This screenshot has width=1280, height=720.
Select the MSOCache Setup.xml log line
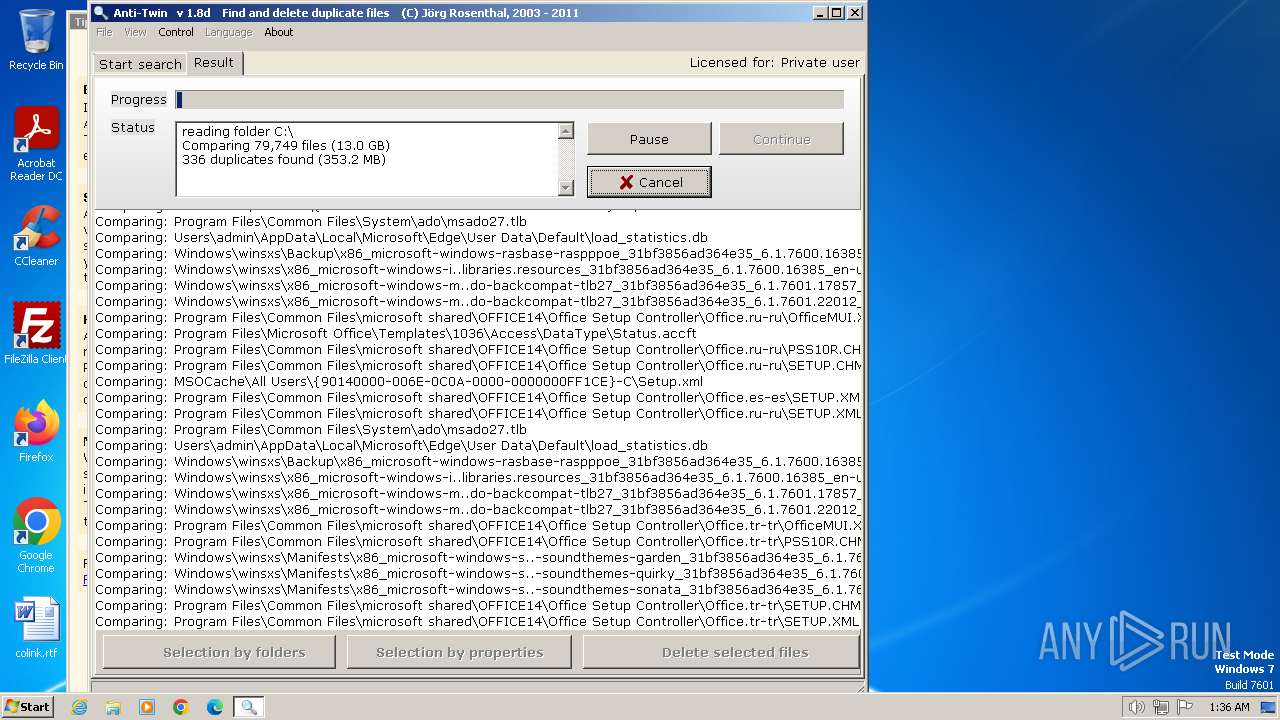pyautogui.click(x=399, y=381)
